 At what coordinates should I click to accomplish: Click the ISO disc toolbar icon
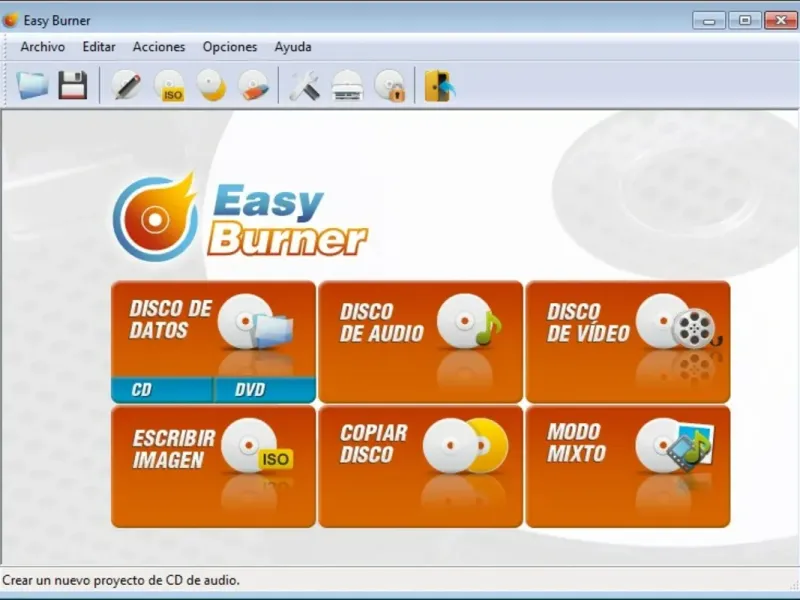coord(169,85)
